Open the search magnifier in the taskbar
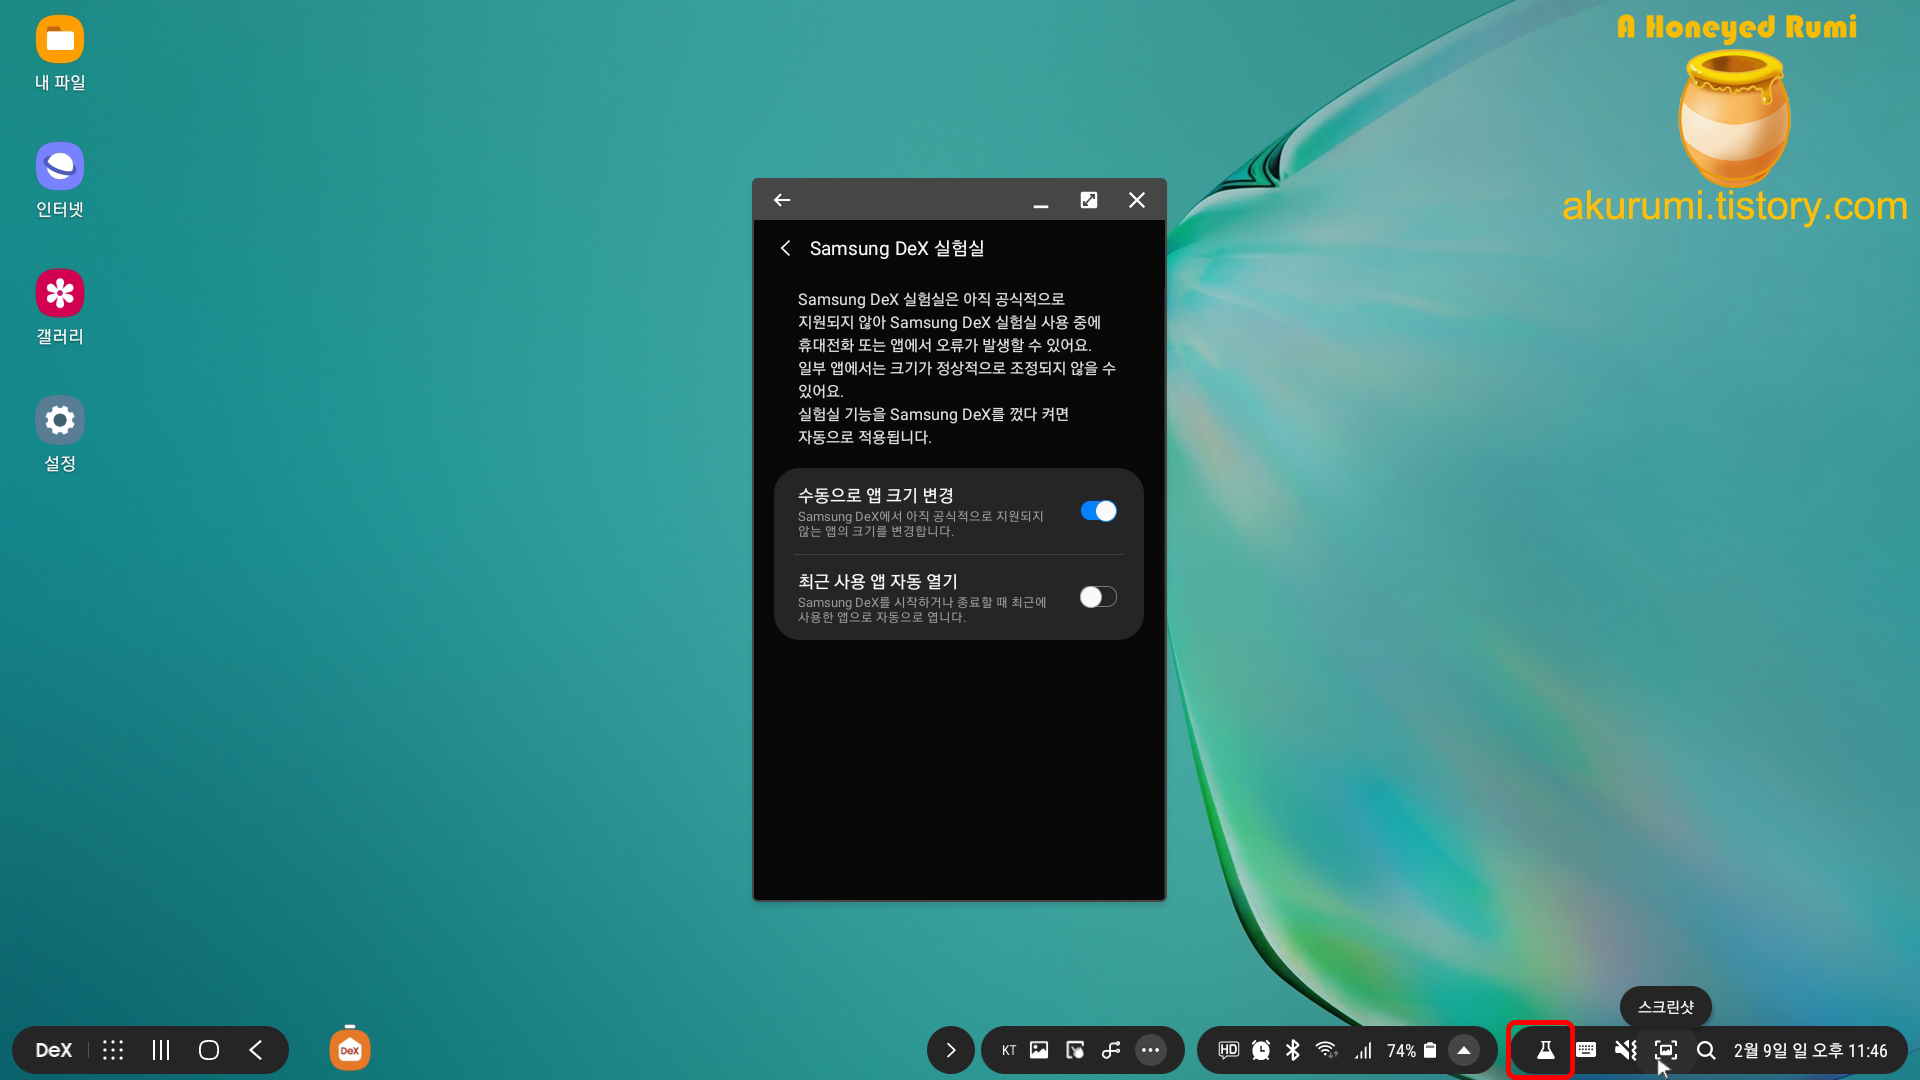Viewport: 1920px width, 1080px height. [x=1706, y=1050]
